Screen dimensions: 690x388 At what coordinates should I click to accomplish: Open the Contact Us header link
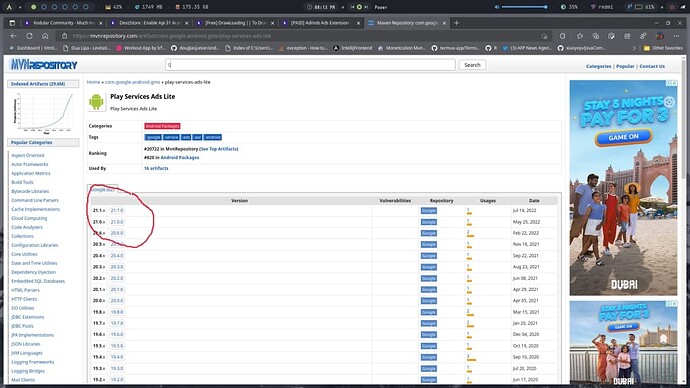[x=652, y=66]
